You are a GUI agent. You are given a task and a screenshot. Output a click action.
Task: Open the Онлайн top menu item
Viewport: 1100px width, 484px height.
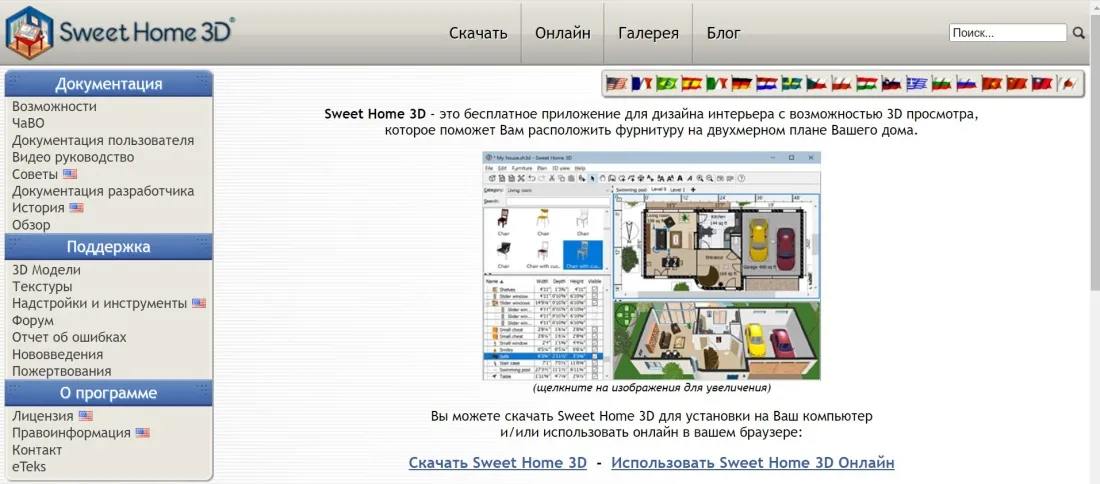point(563,33)
